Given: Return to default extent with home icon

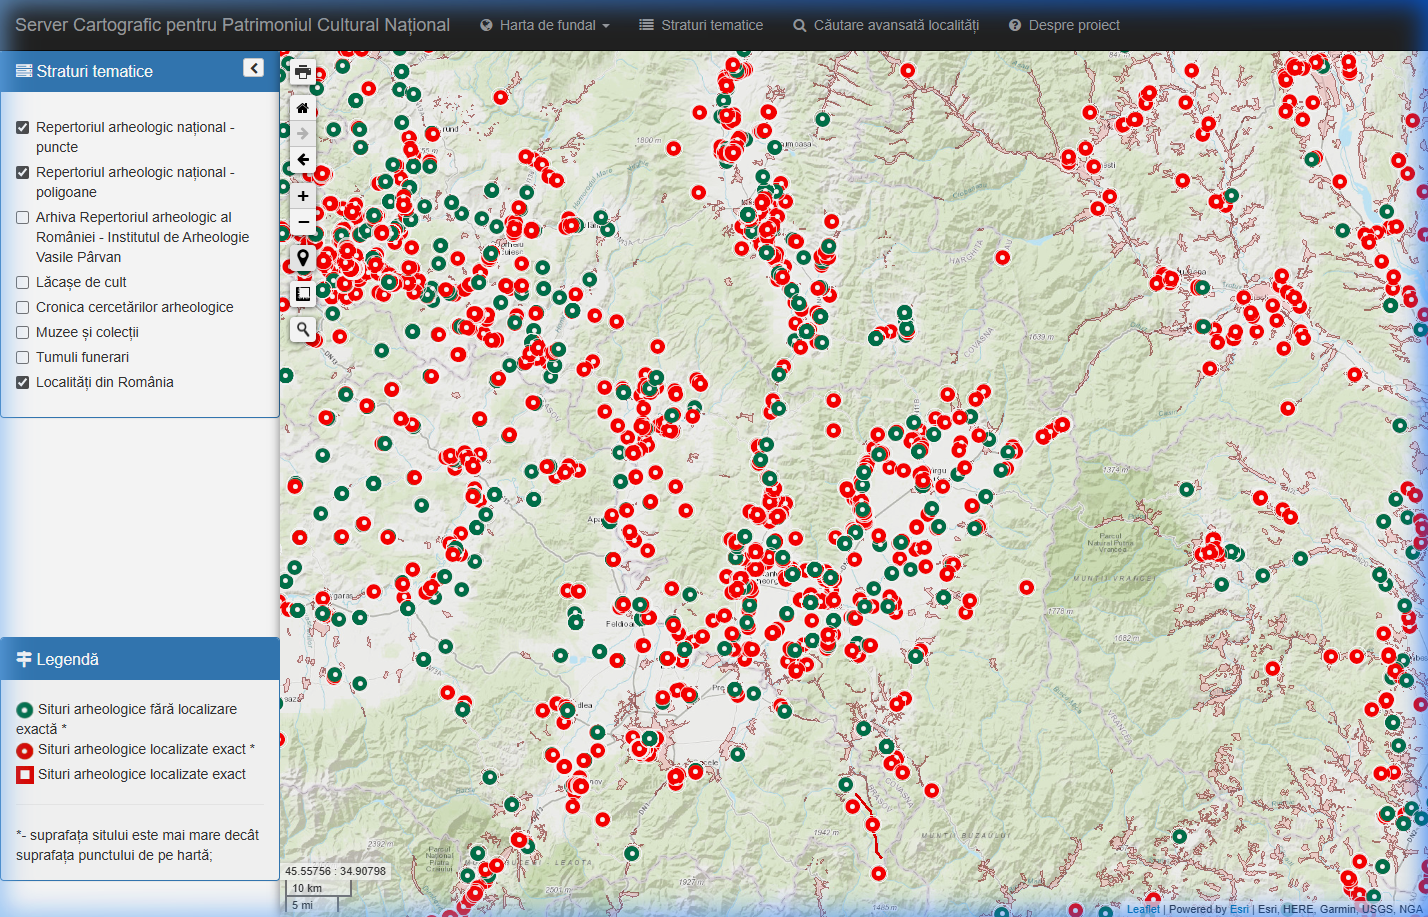Looking at the screenshot, I should [x=303, y=108].
